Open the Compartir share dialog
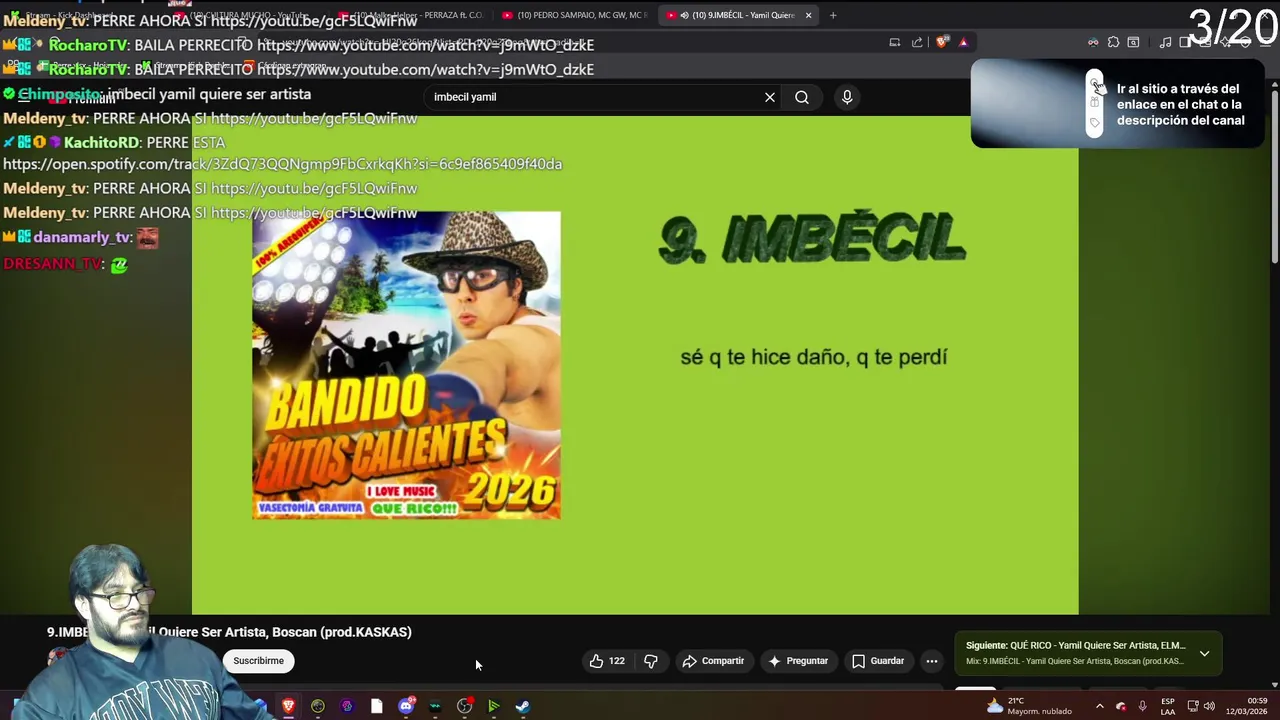Image resolution: width=1280 pixels, height=720 pixels. pos(713,661)
